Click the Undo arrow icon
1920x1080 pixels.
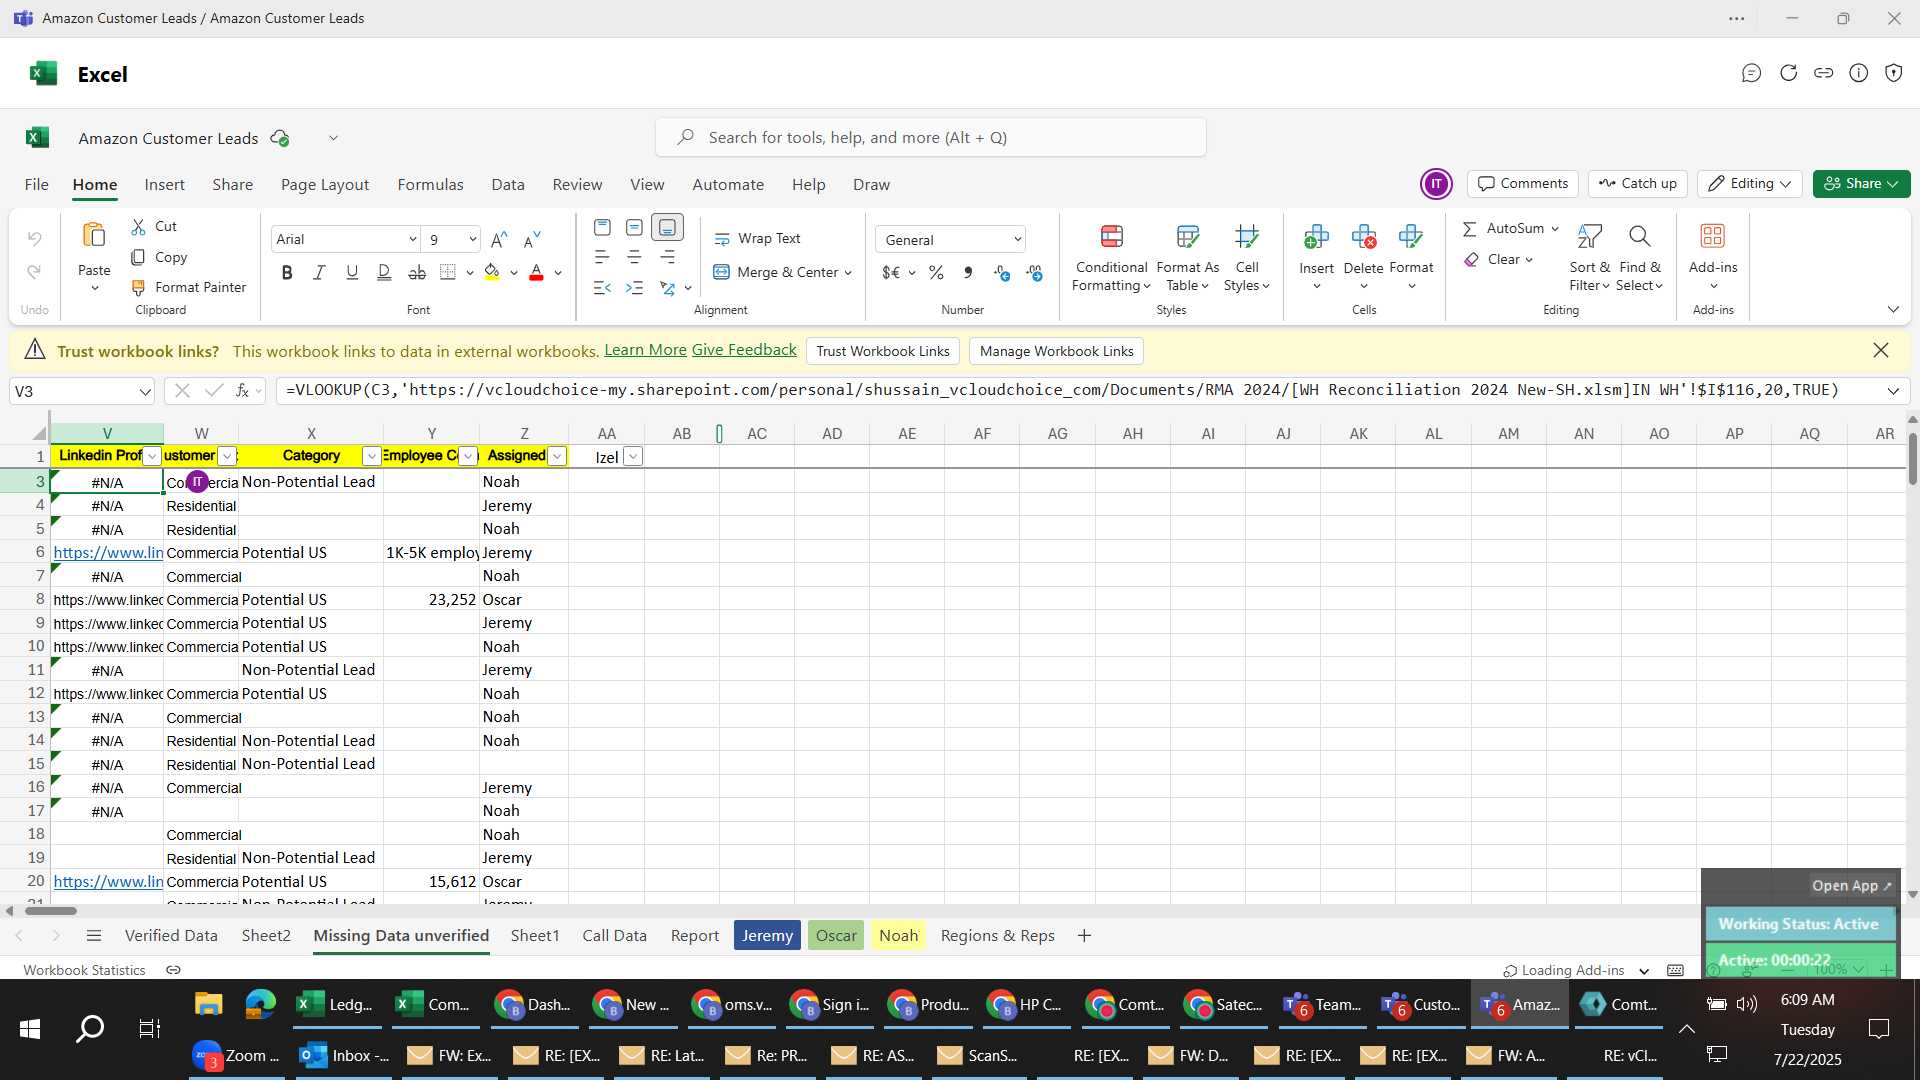coord(34,239)
